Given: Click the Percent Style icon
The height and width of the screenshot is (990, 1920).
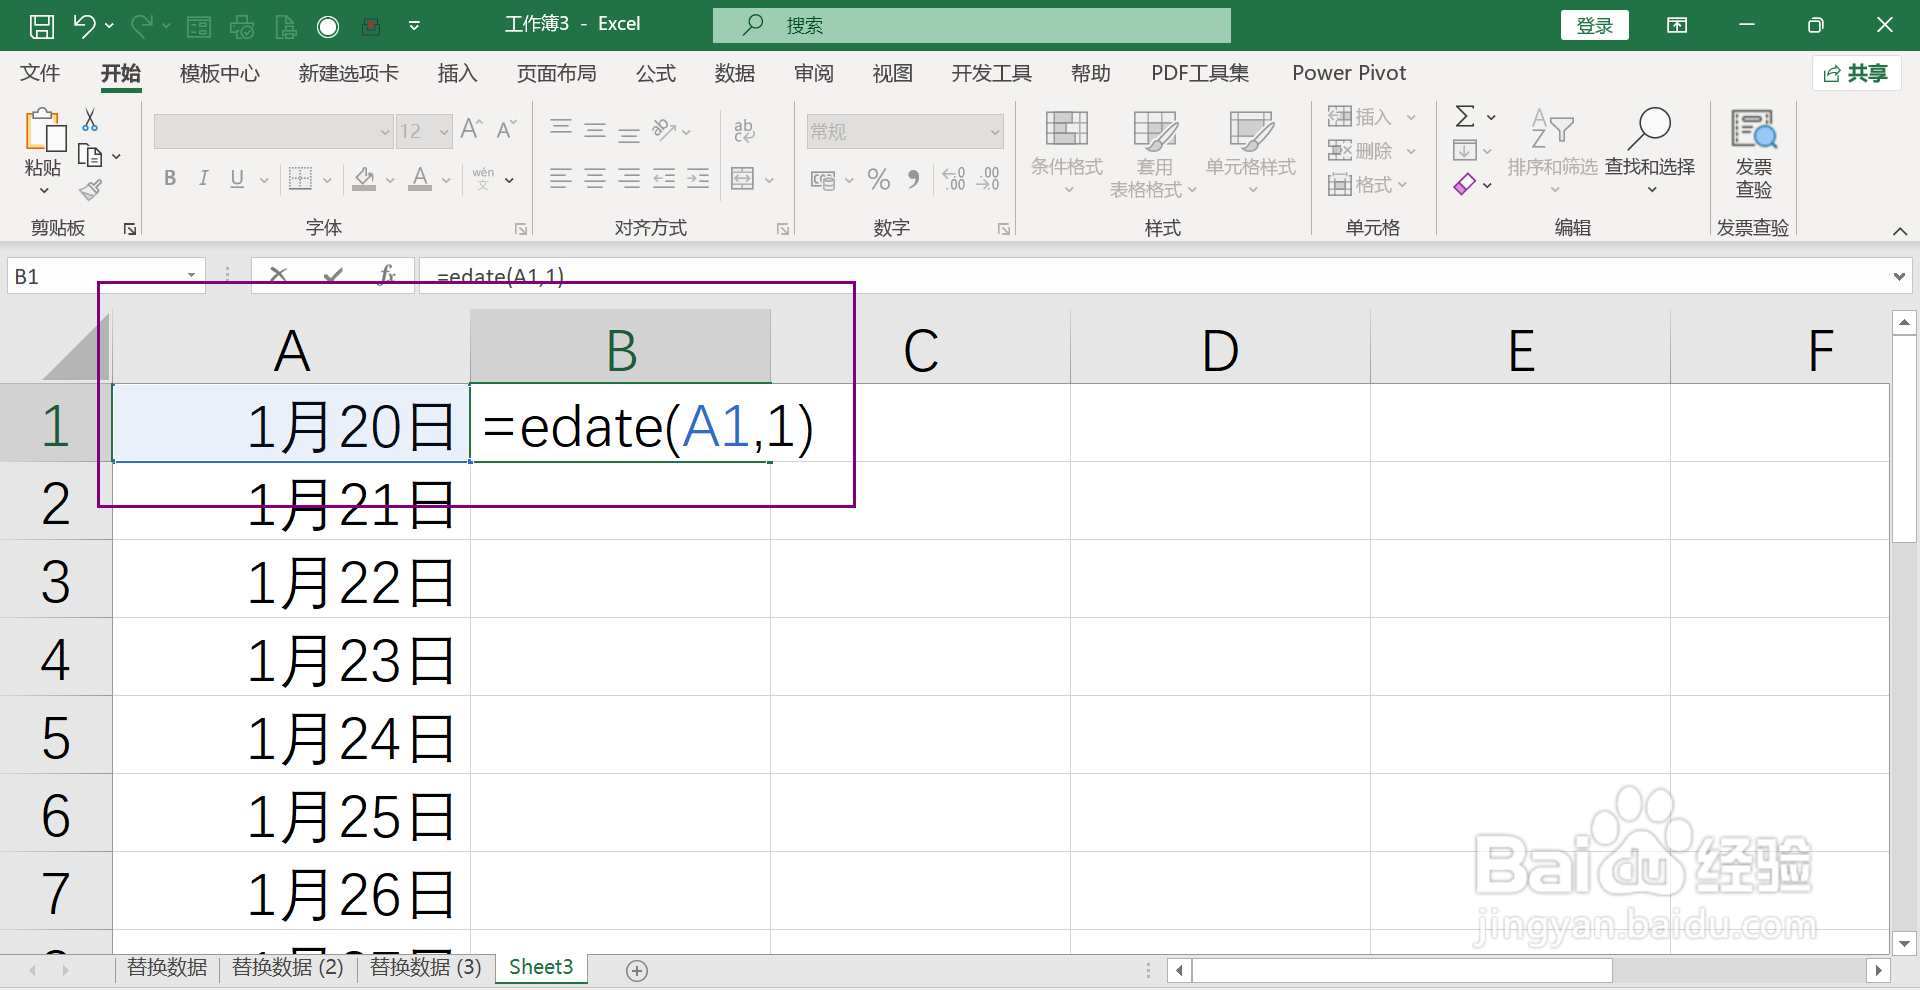Looking at the screenshot, I should (x=879, y=179).
